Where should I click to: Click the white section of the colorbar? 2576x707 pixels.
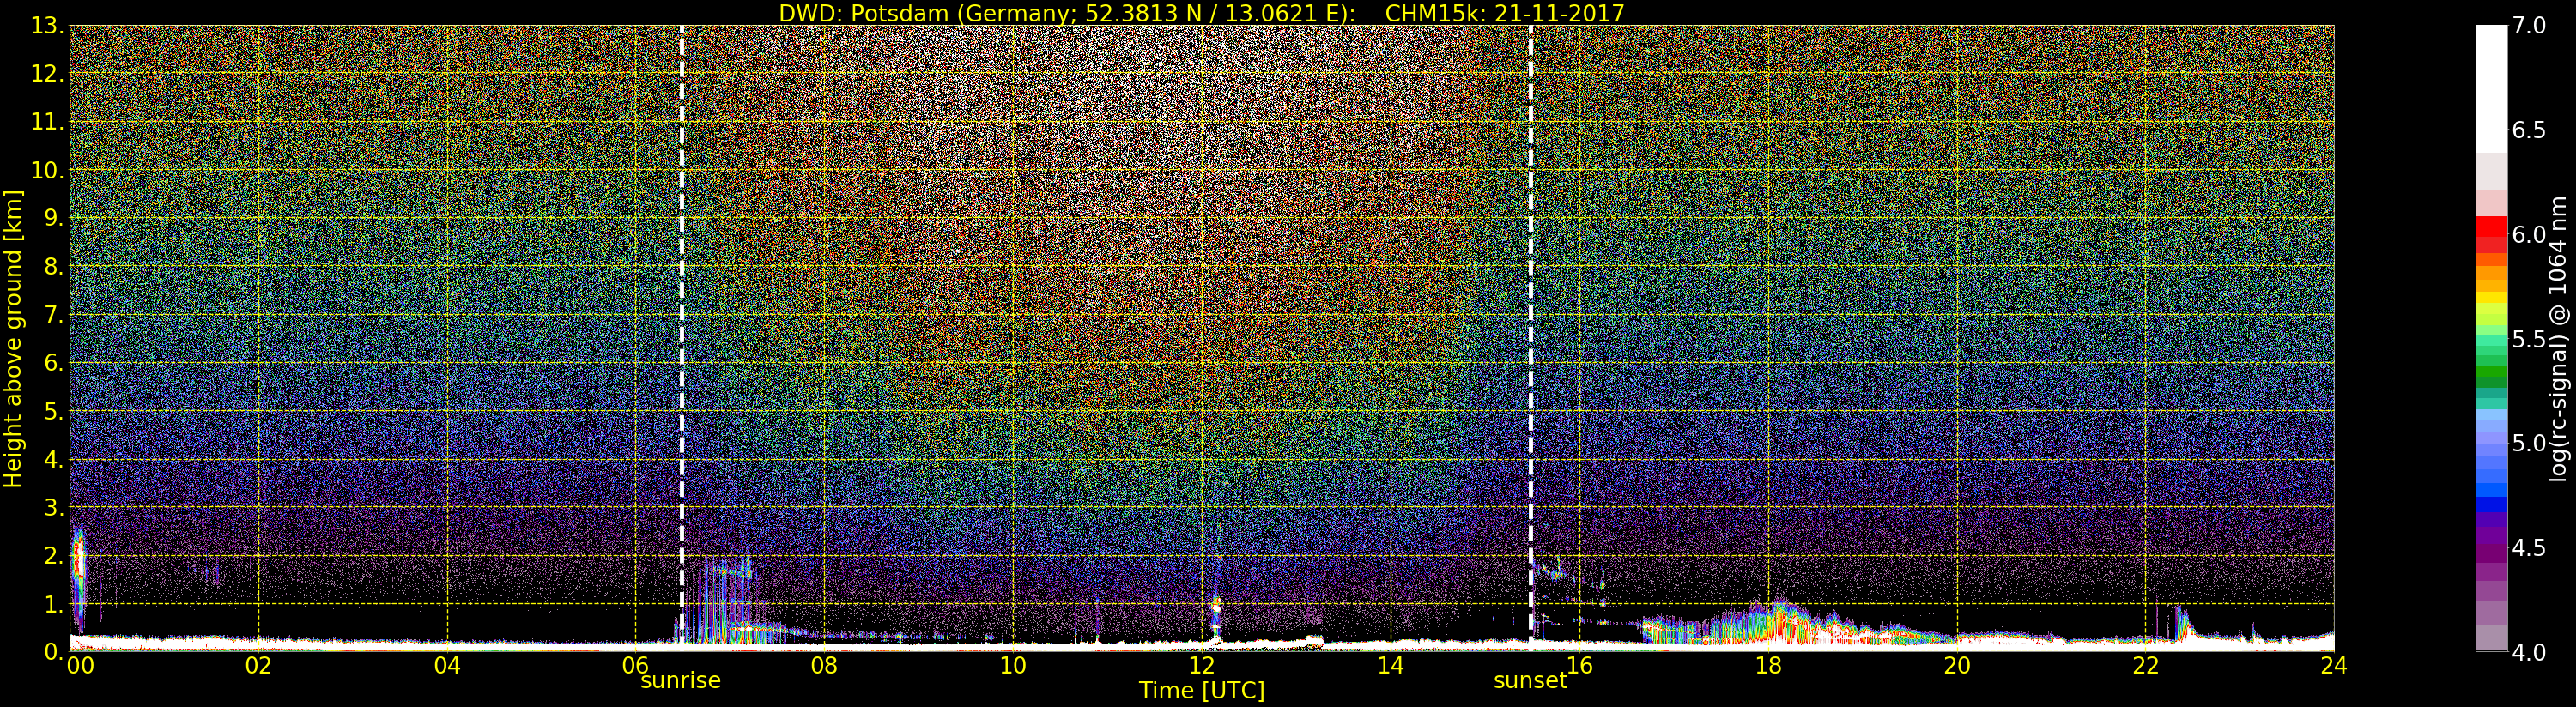pyautogui.click(x=2491, y=88)
